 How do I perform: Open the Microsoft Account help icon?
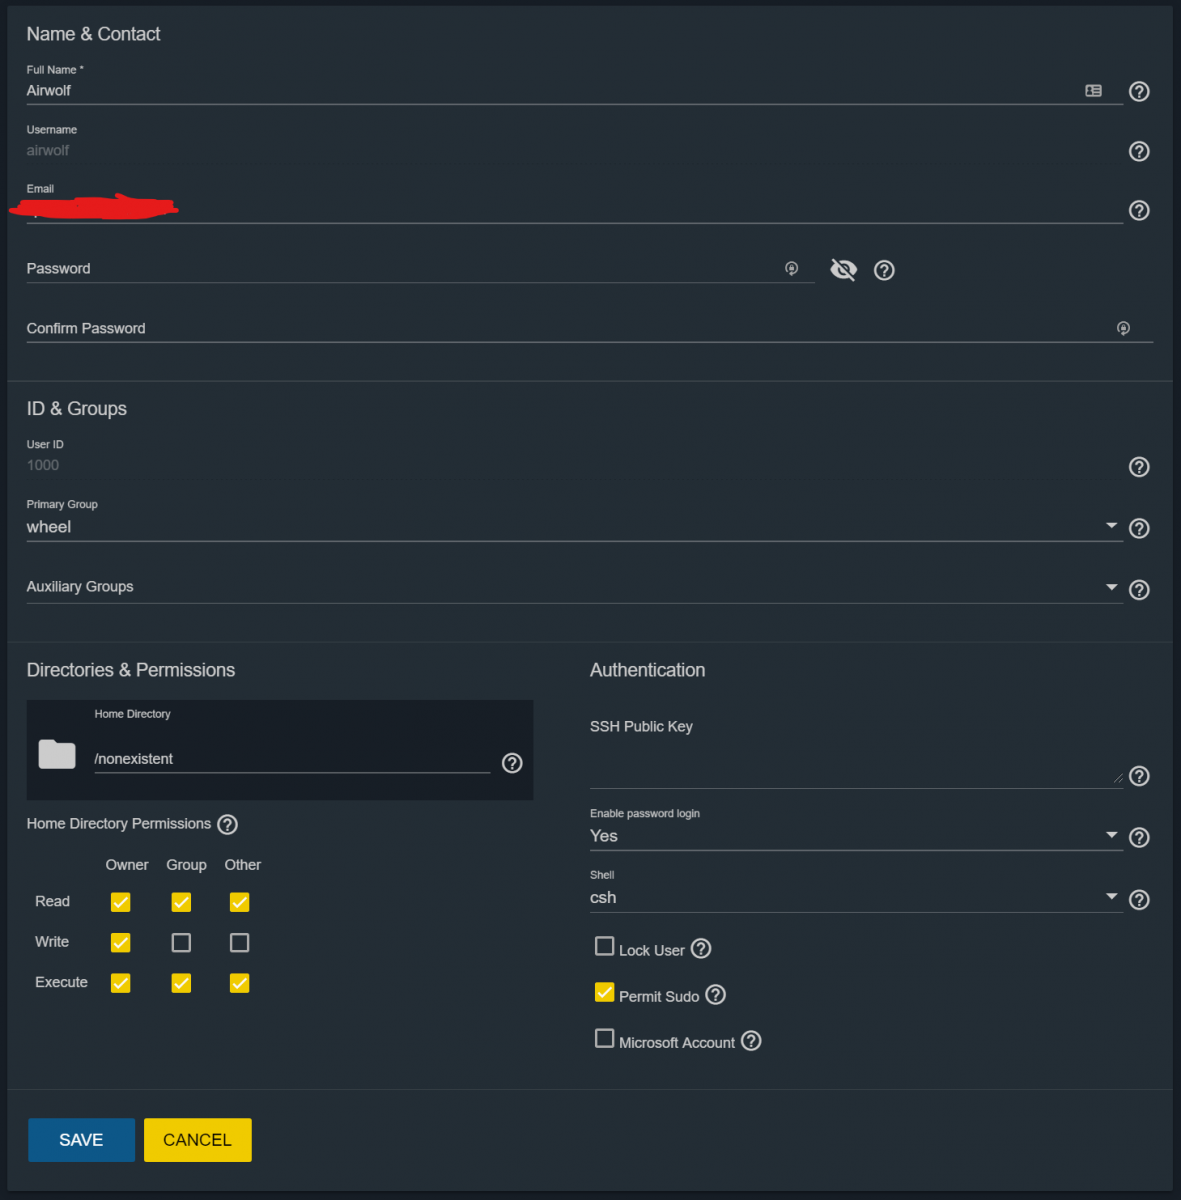point(751,1040)
